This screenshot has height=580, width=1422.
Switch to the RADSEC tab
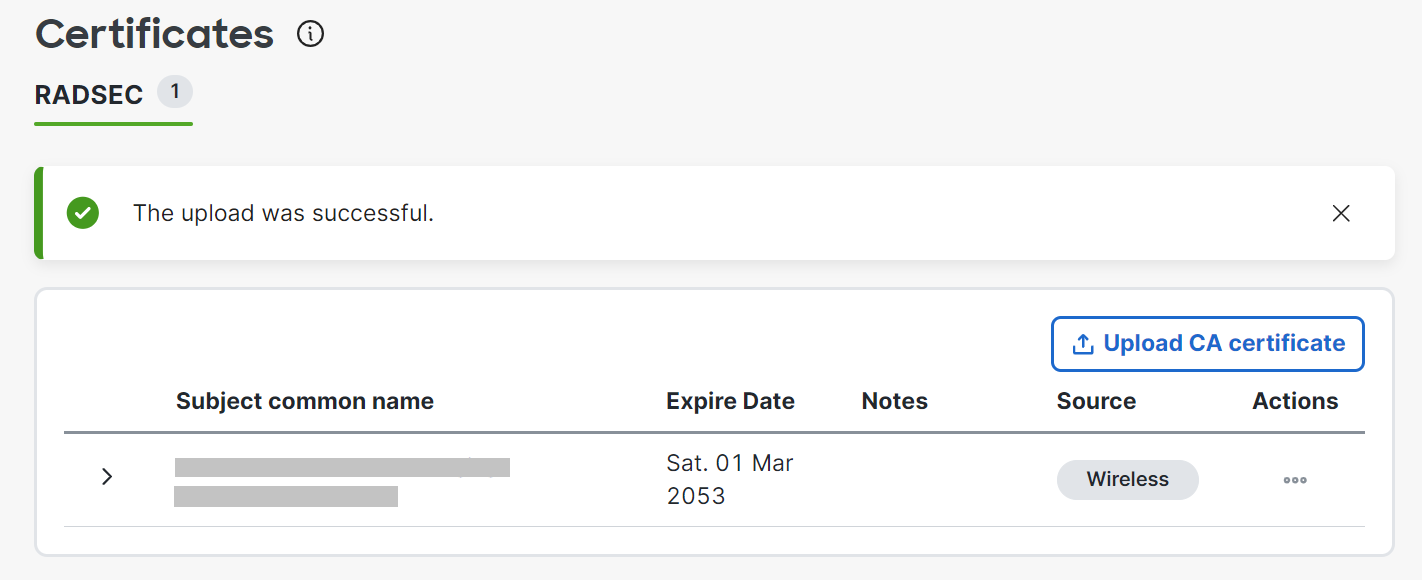[89, 95]
